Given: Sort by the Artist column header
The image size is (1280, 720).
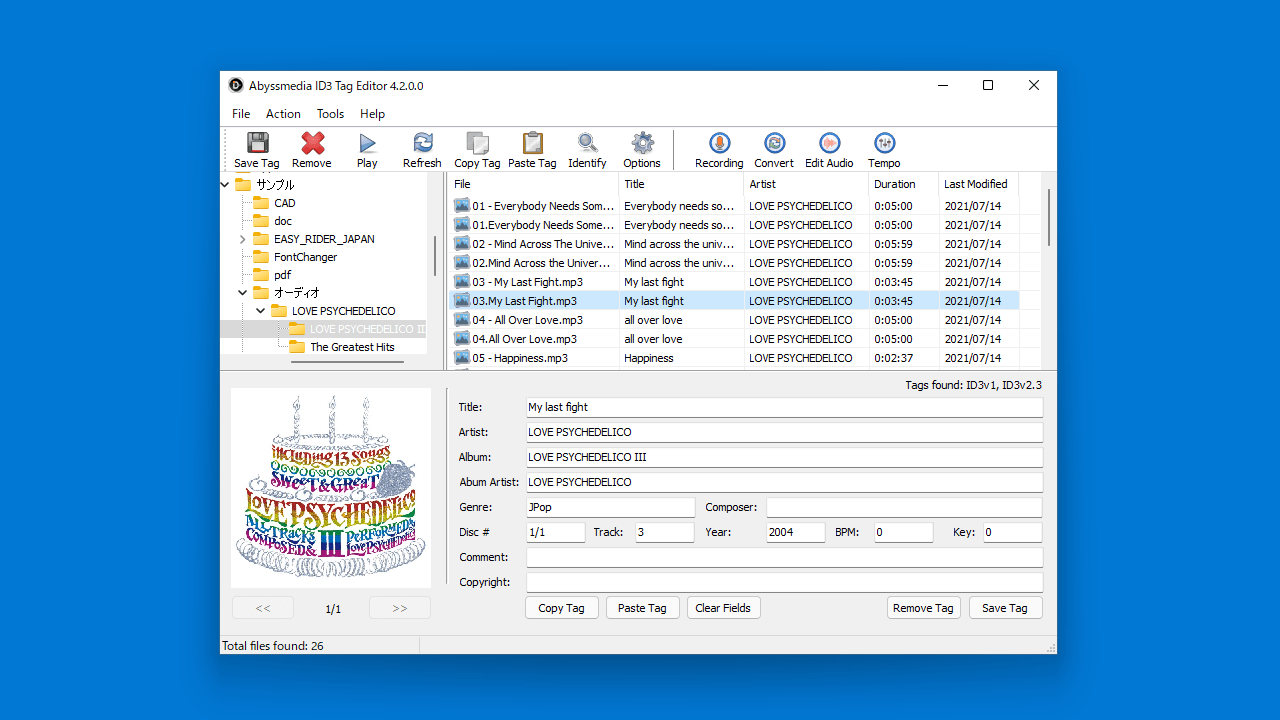Looking at the screenshot, I should pyautogui.click(x=806, y=184).
